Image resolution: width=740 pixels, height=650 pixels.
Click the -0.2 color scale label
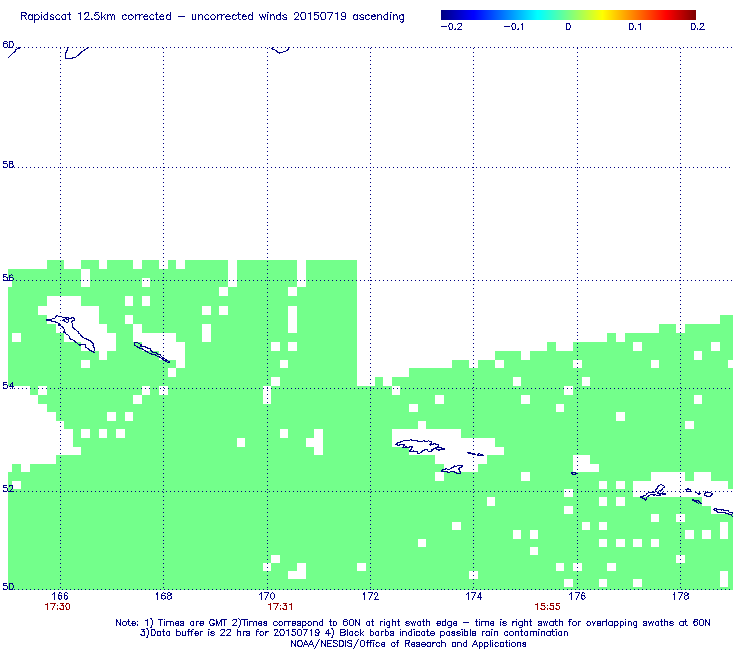452,27
